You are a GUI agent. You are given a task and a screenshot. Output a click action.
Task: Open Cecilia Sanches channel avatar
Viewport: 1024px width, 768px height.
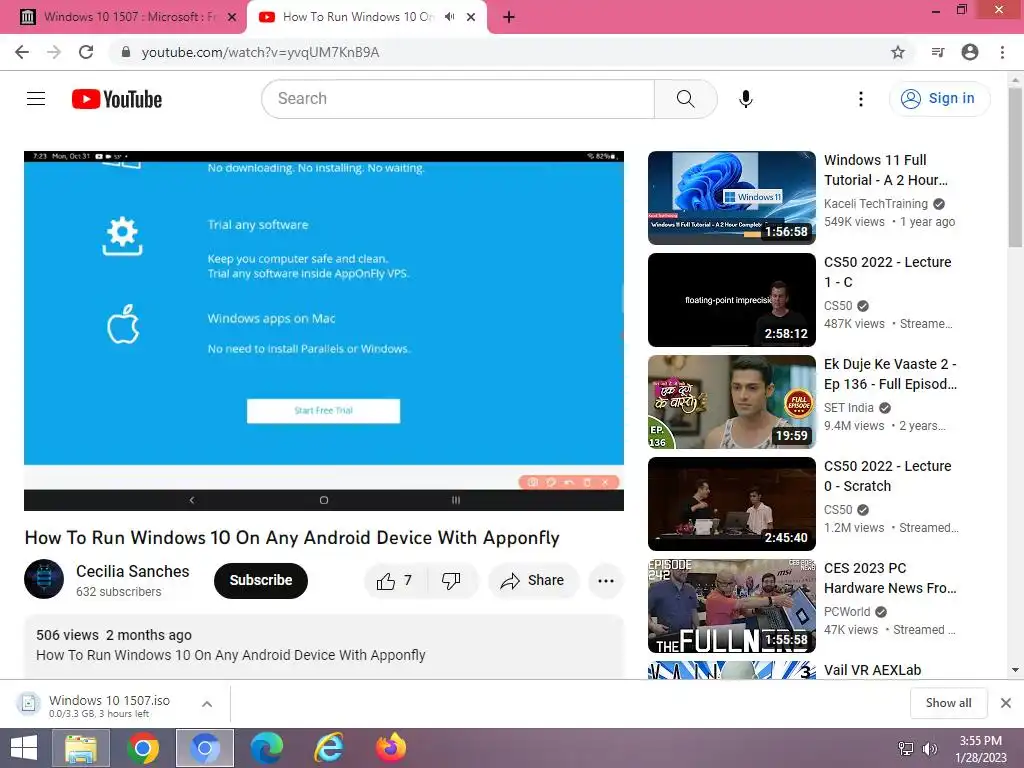pyautogui.click(x=44, y=579)
